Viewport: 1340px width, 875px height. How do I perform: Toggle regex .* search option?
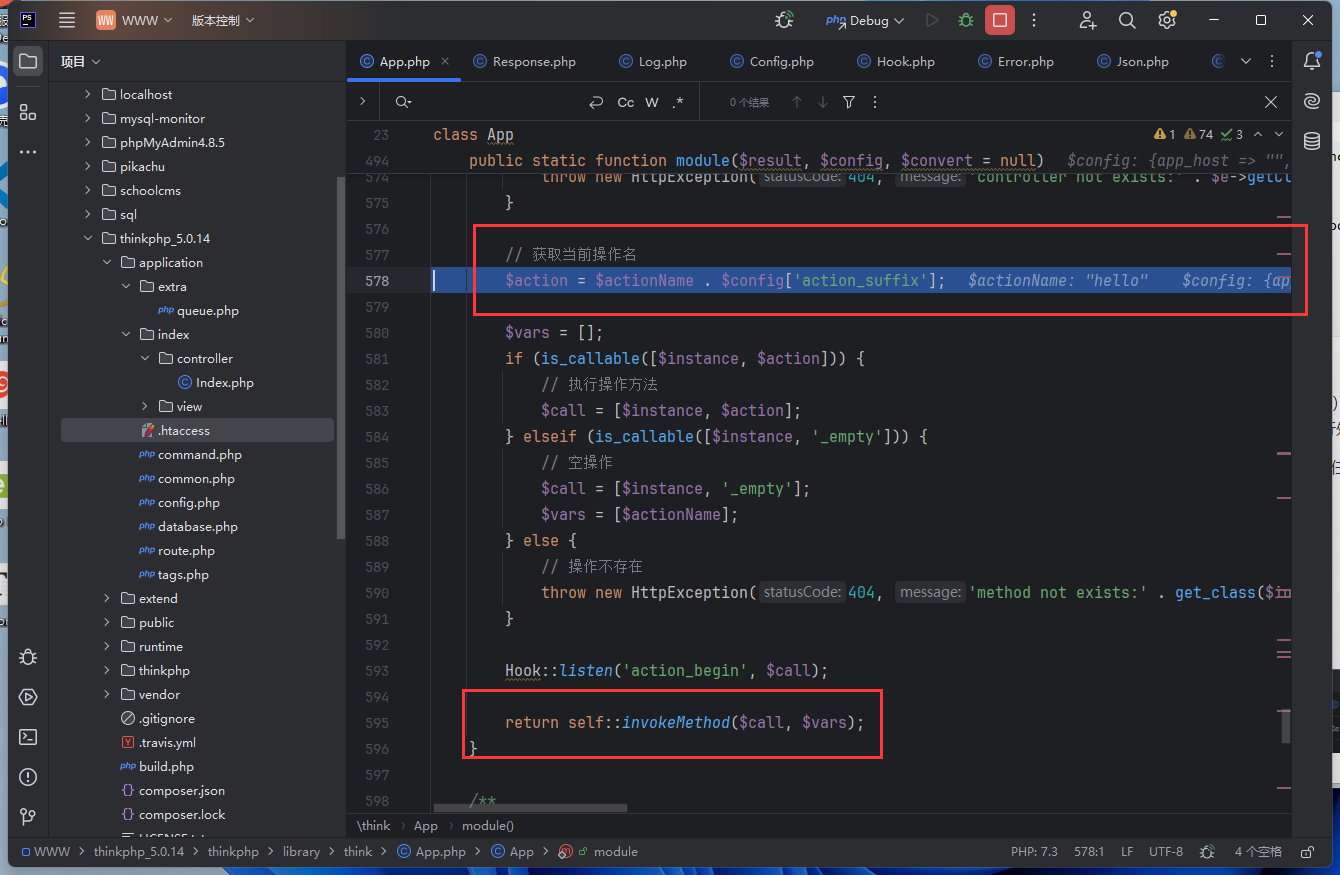tap(678, 102)
